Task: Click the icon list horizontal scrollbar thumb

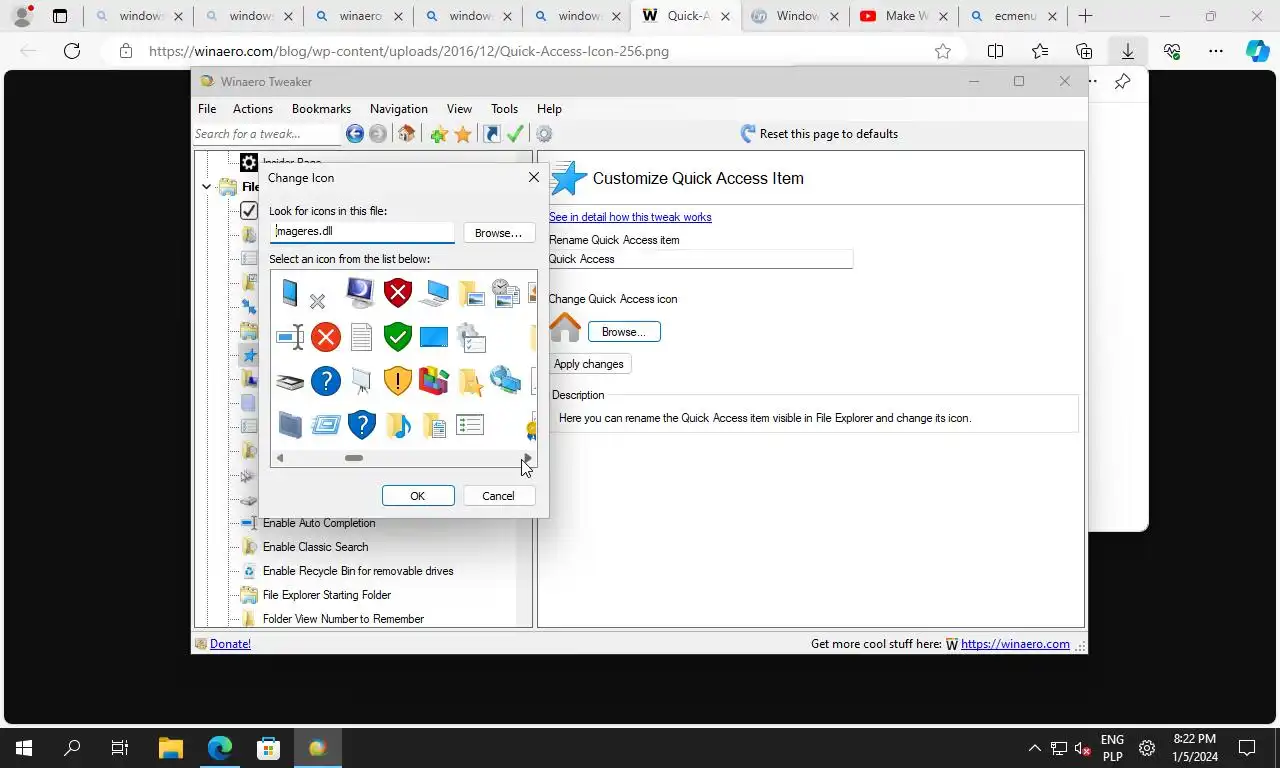Action: (x=354, y=458)
